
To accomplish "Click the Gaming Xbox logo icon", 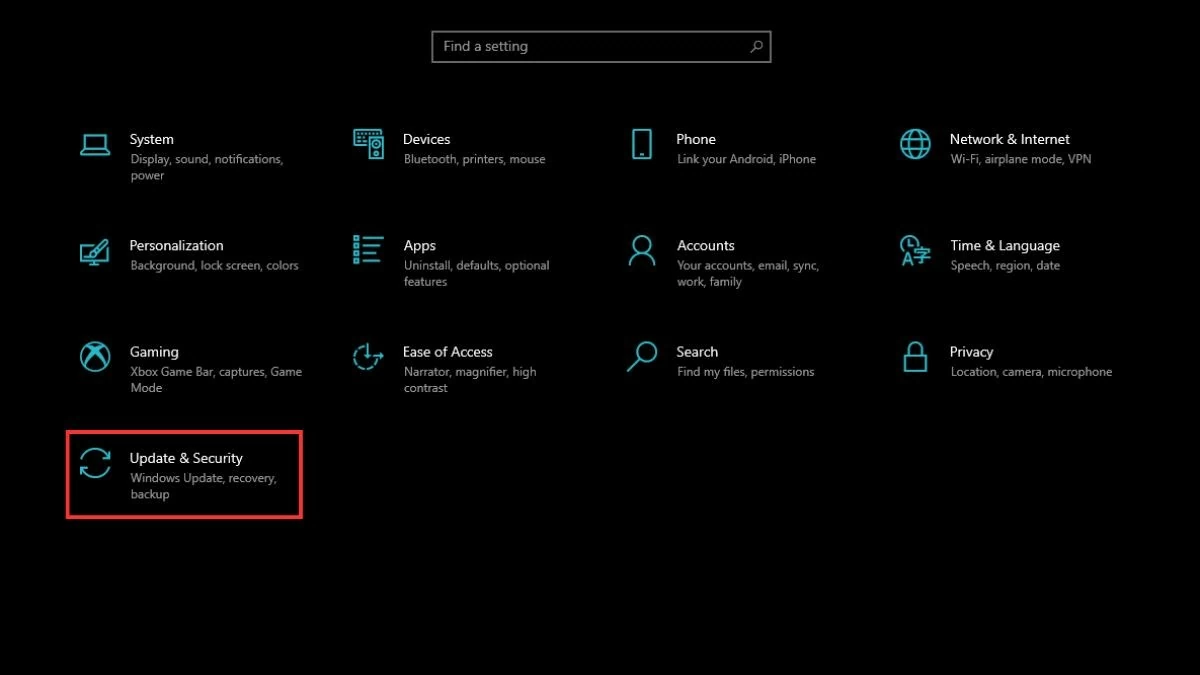I will [x=95, y=357].
